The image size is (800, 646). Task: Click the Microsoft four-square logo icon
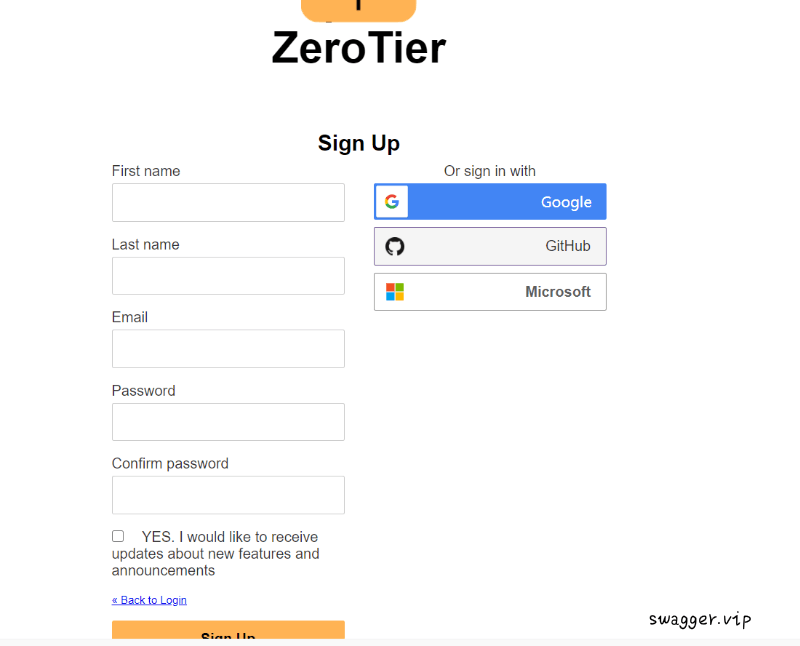[x=395, y=291]
